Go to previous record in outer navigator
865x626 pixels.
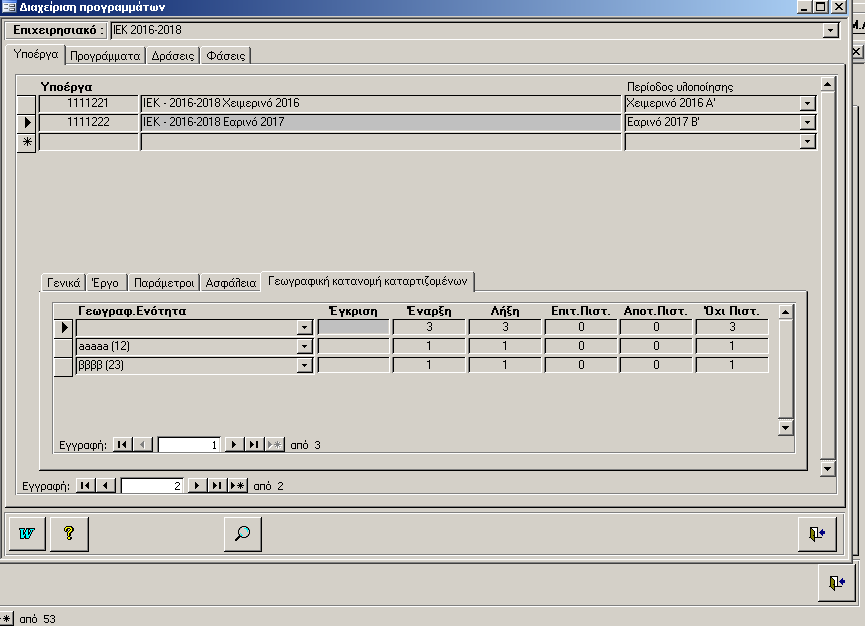pos(105,485)
